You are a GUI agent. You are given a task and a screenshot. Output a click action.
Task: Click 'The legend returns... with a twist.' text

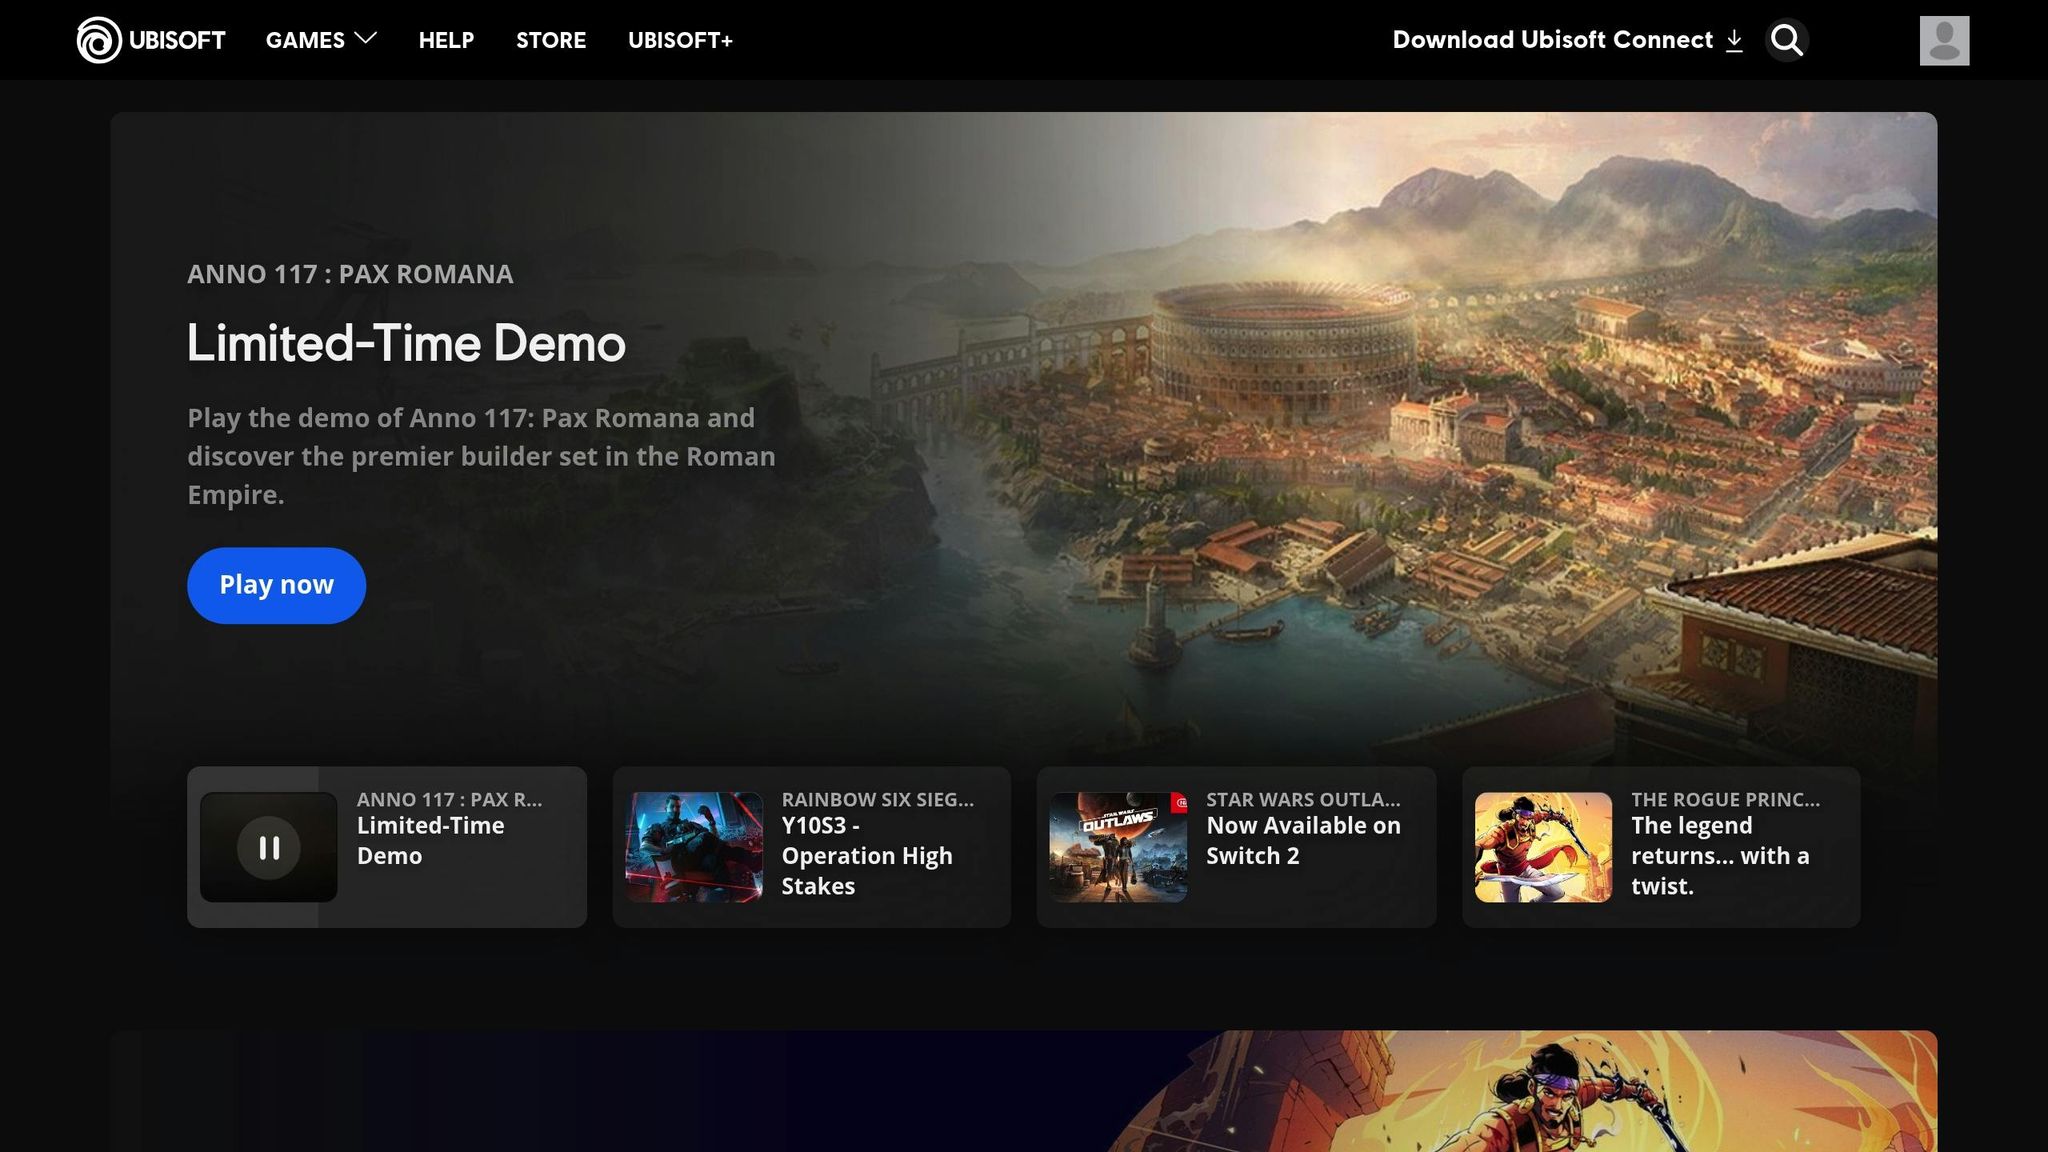pyautogui.click(x=1720, y=856)
